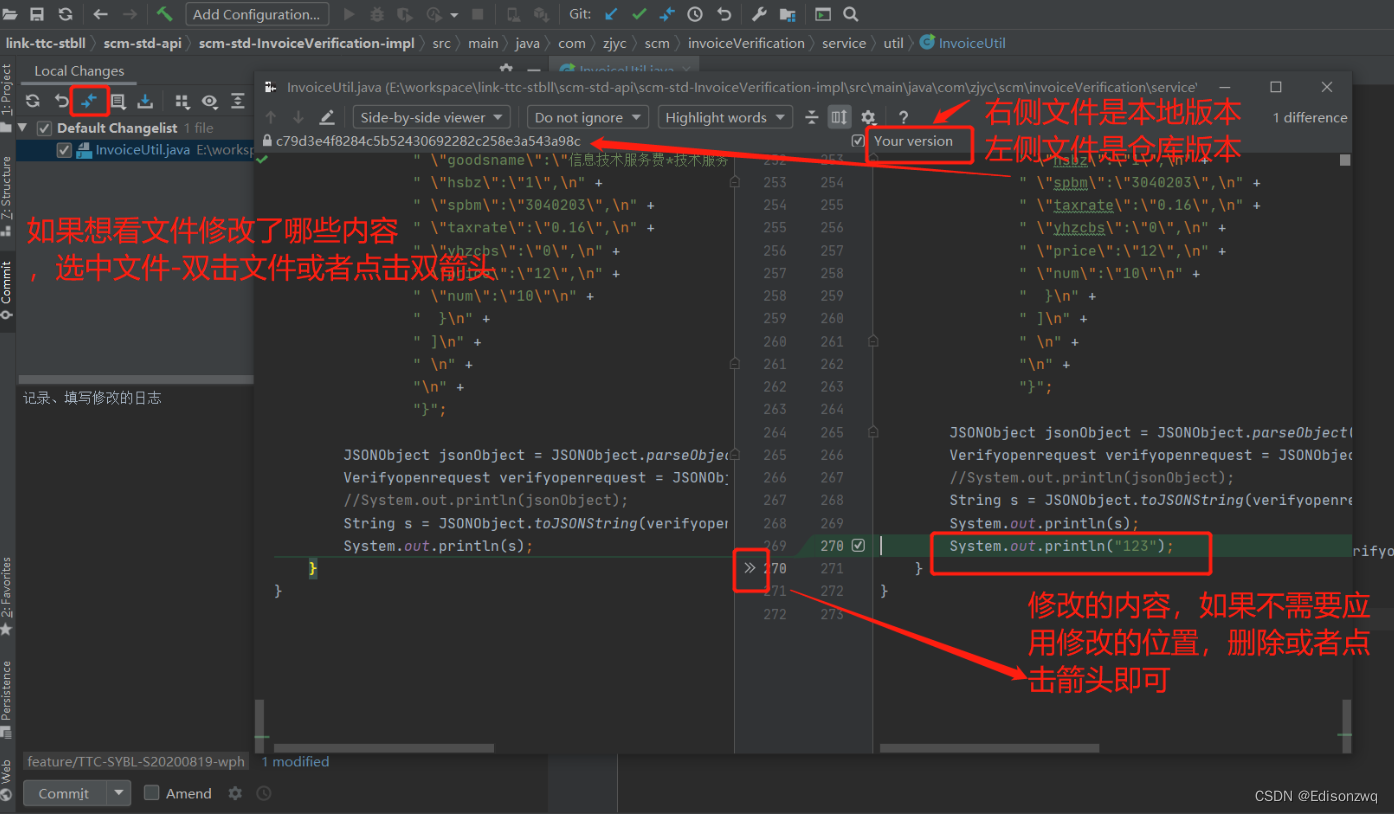Open the Commit side tab
This screenshot has height=814, width=1394.
pos(7,291)
